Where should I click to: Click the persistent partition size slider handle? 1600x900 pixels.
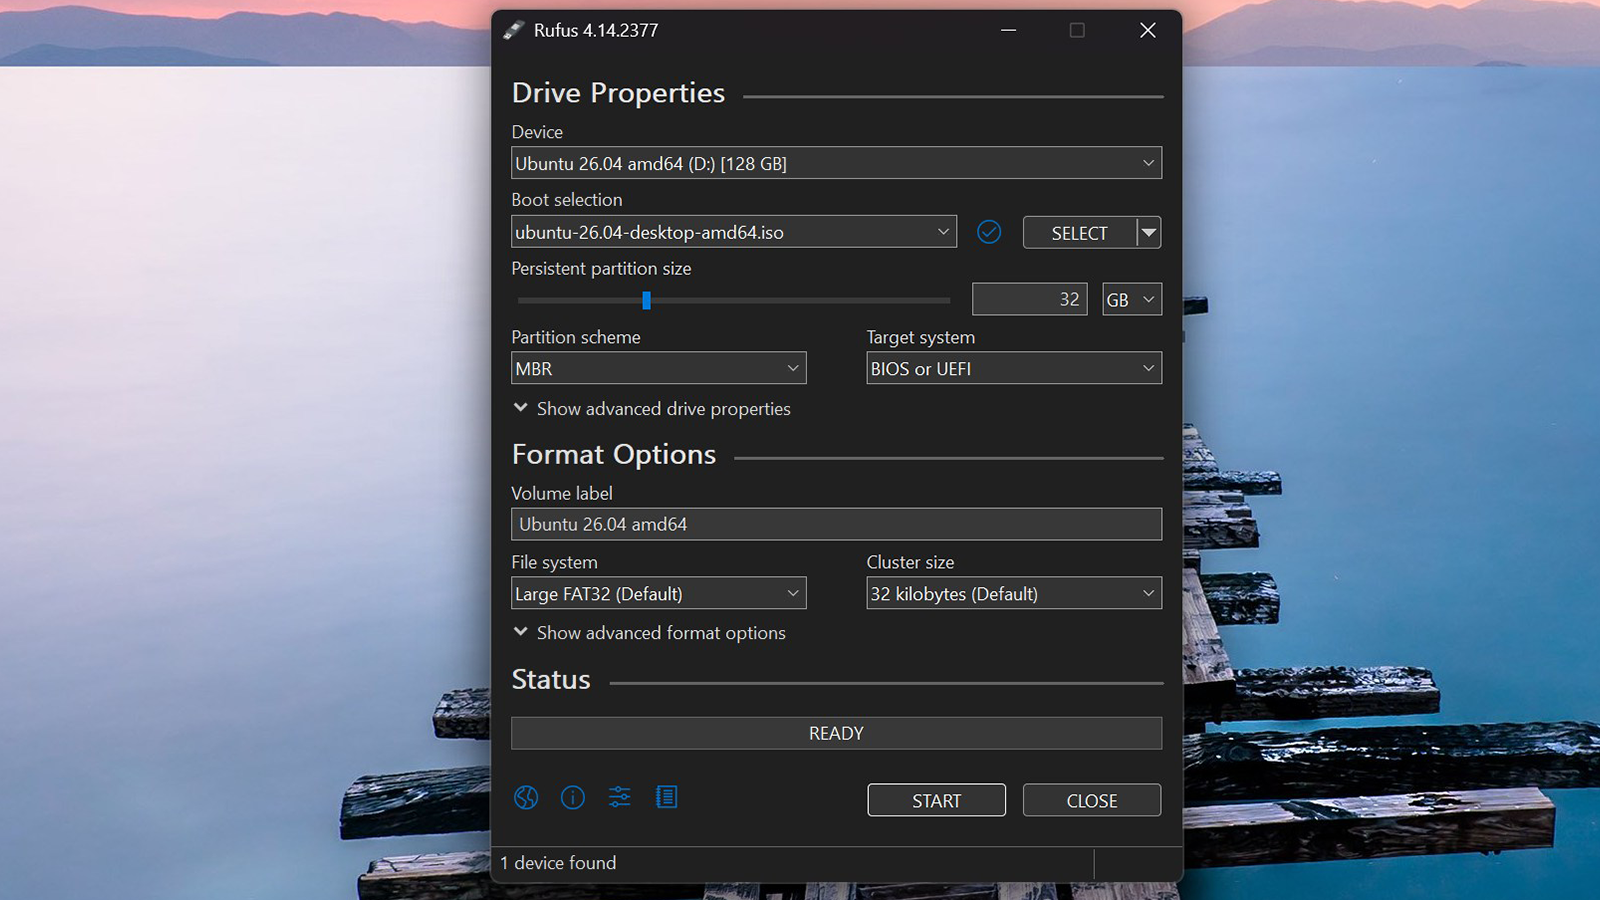tap(647, 300)
